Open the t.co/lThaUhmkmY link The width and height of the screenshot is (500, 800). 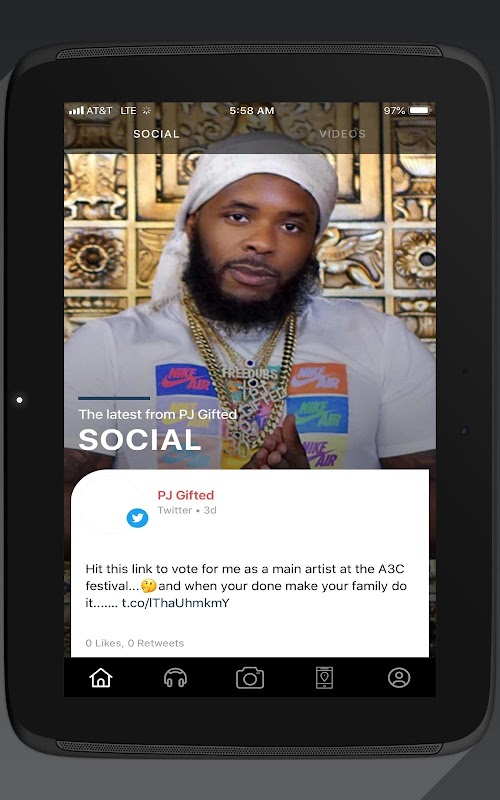pos(176,603)
